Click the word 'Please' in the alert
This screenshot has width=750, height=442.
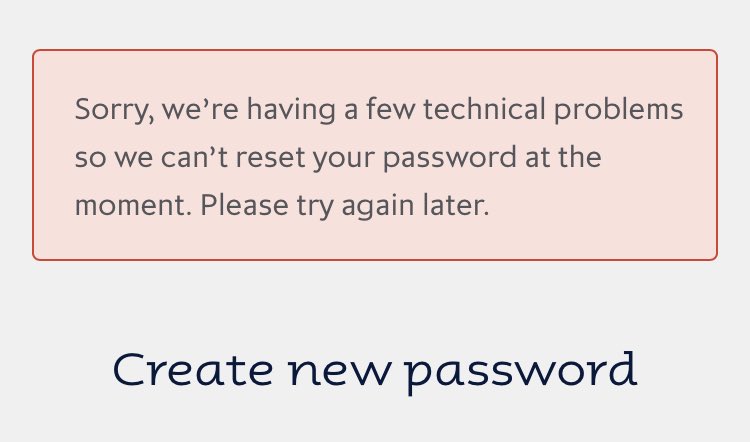(244, 205)
